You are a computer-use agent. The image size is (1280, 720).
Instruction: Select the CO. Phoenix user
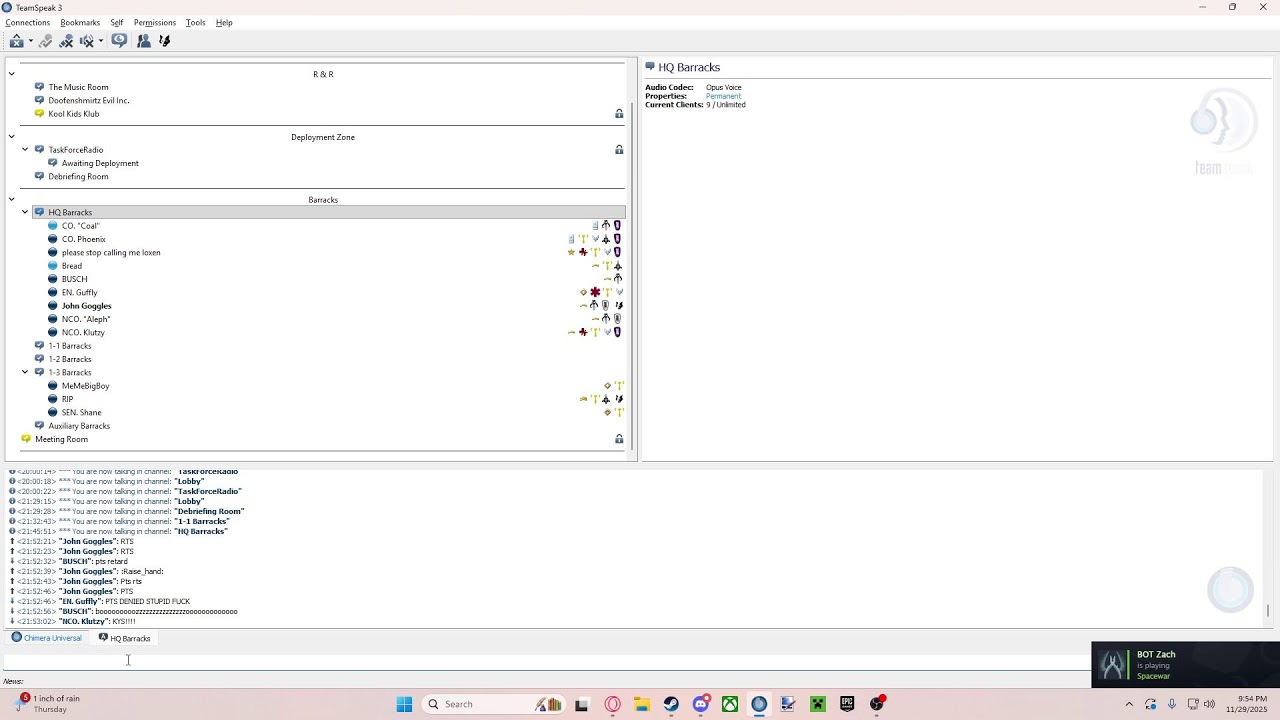pos(84,239)
